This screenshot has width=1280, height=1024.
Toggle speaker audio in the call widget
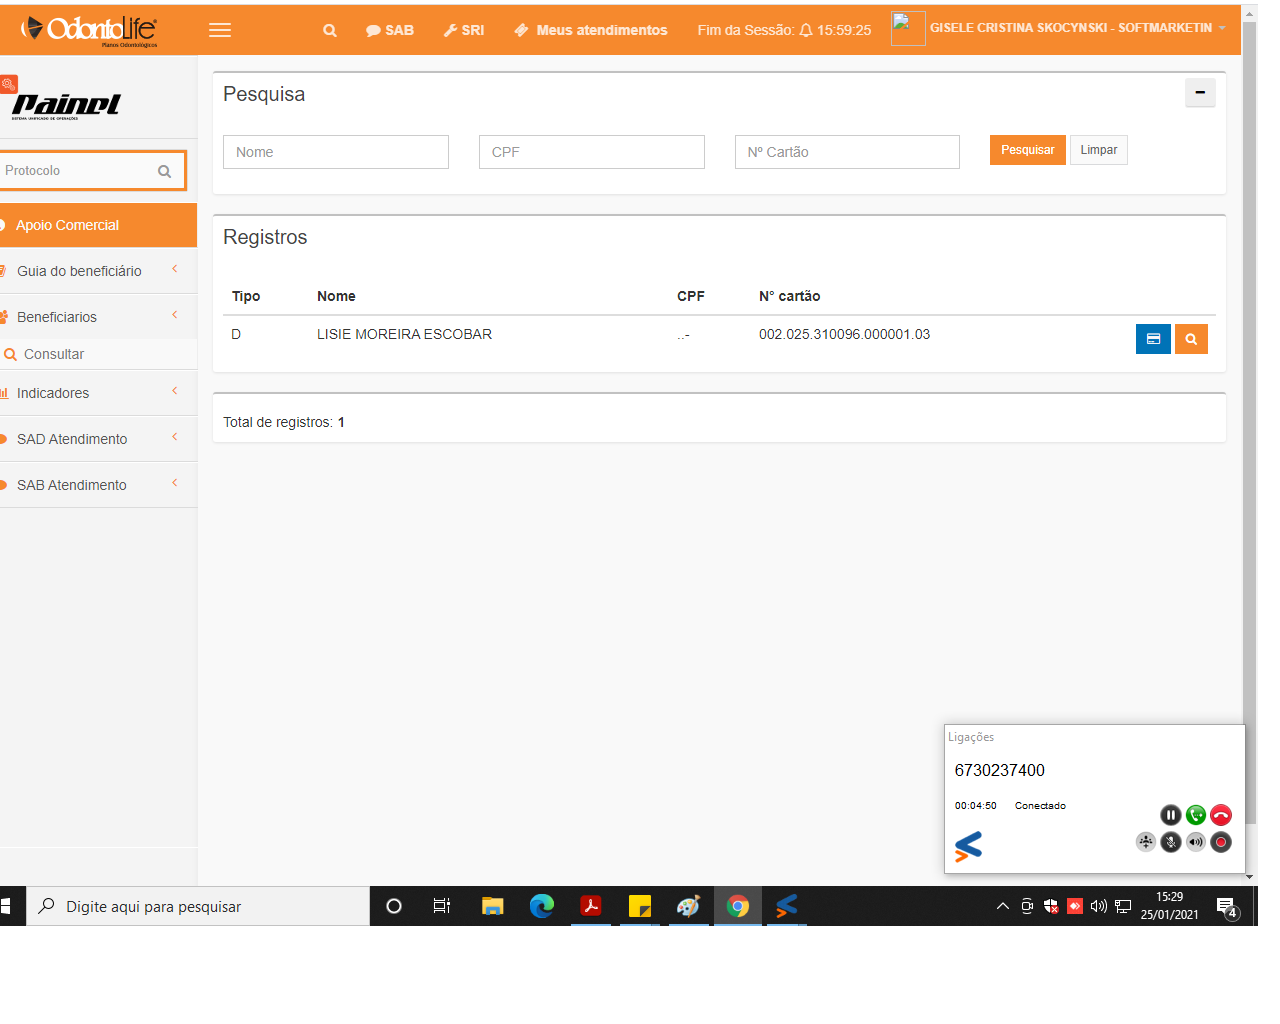(x=1196, y=842)
